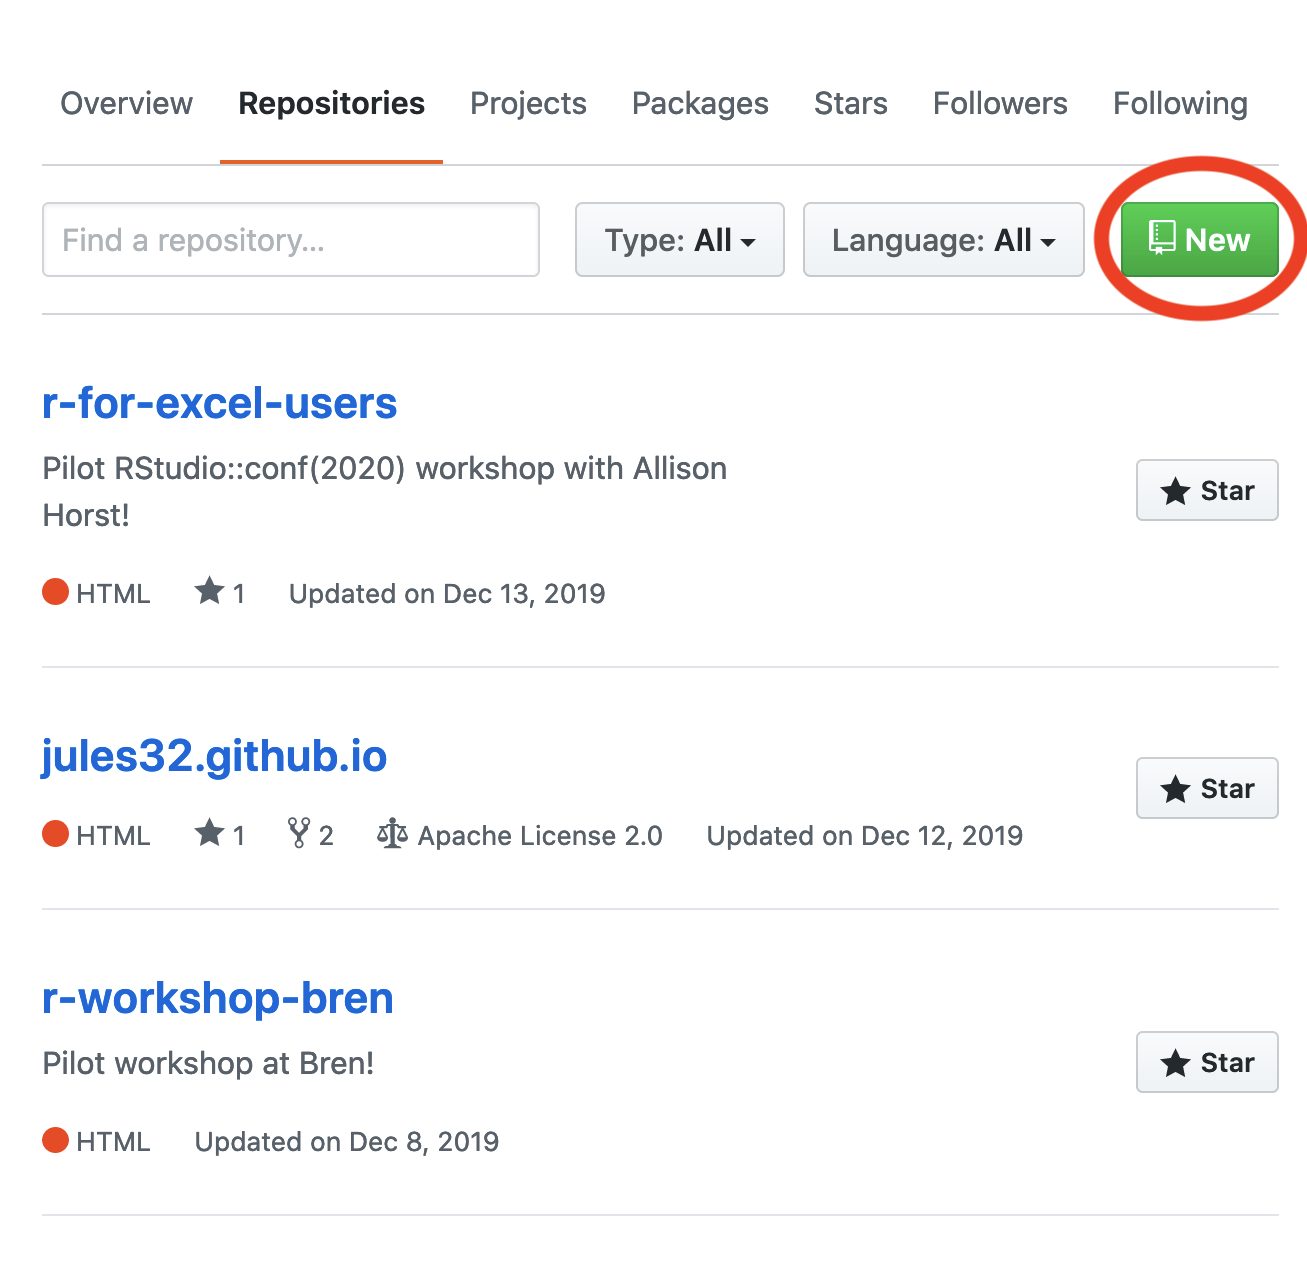This screenshot has height=1268, width=1307.
Task: Click the stargazers star icon on r-for-excel-users
Action: tap(209, 591)
